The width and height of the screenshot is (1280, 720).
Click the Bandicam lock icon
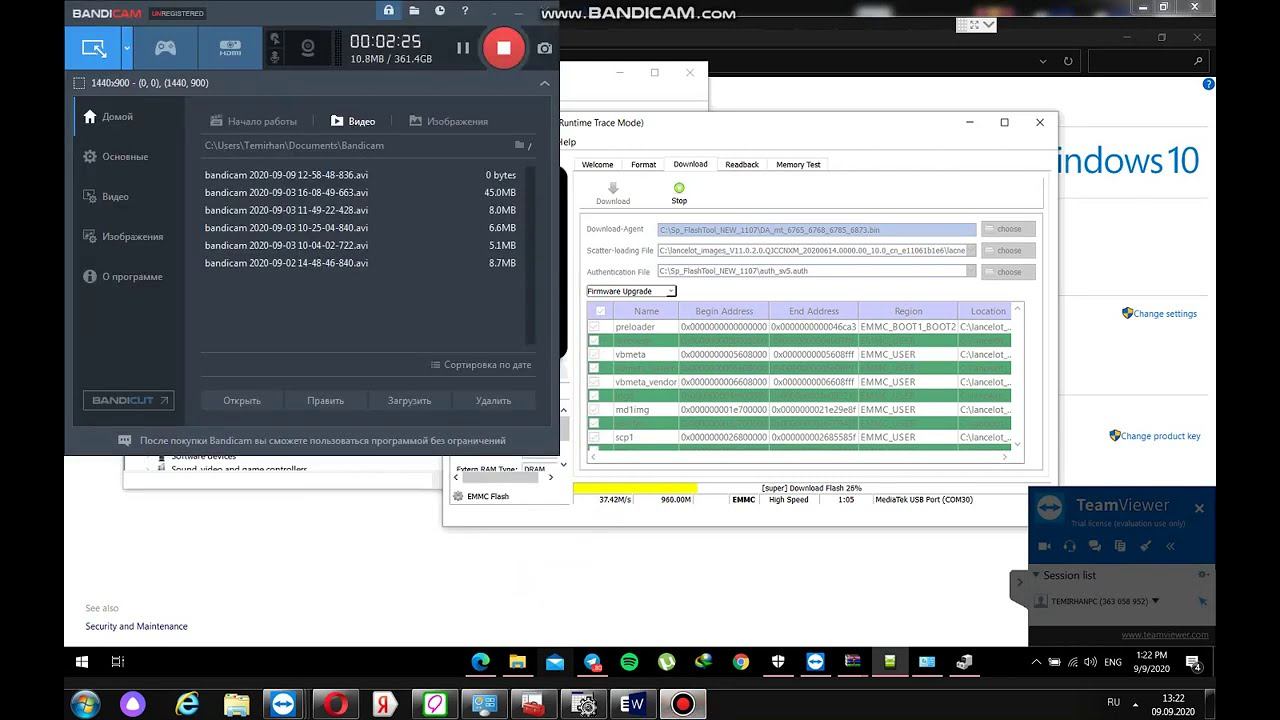[x=388, y=11]
